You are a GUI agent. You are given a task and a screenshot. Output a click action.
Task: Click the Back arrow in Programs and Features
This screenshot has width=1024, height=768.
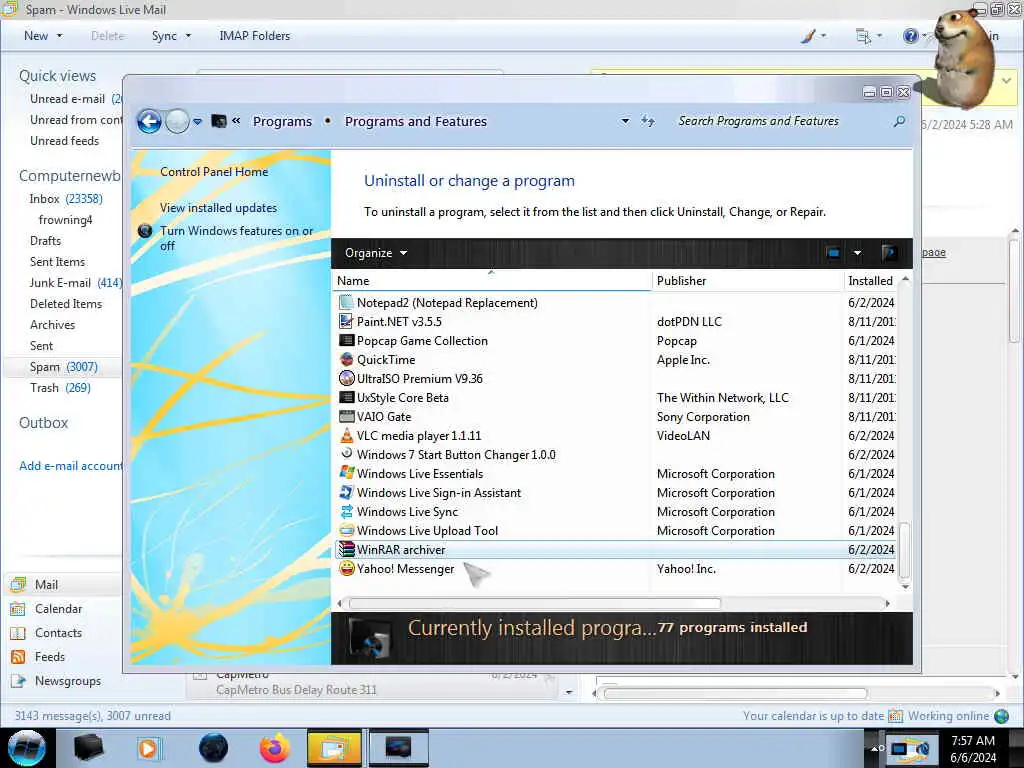[149, 121]
